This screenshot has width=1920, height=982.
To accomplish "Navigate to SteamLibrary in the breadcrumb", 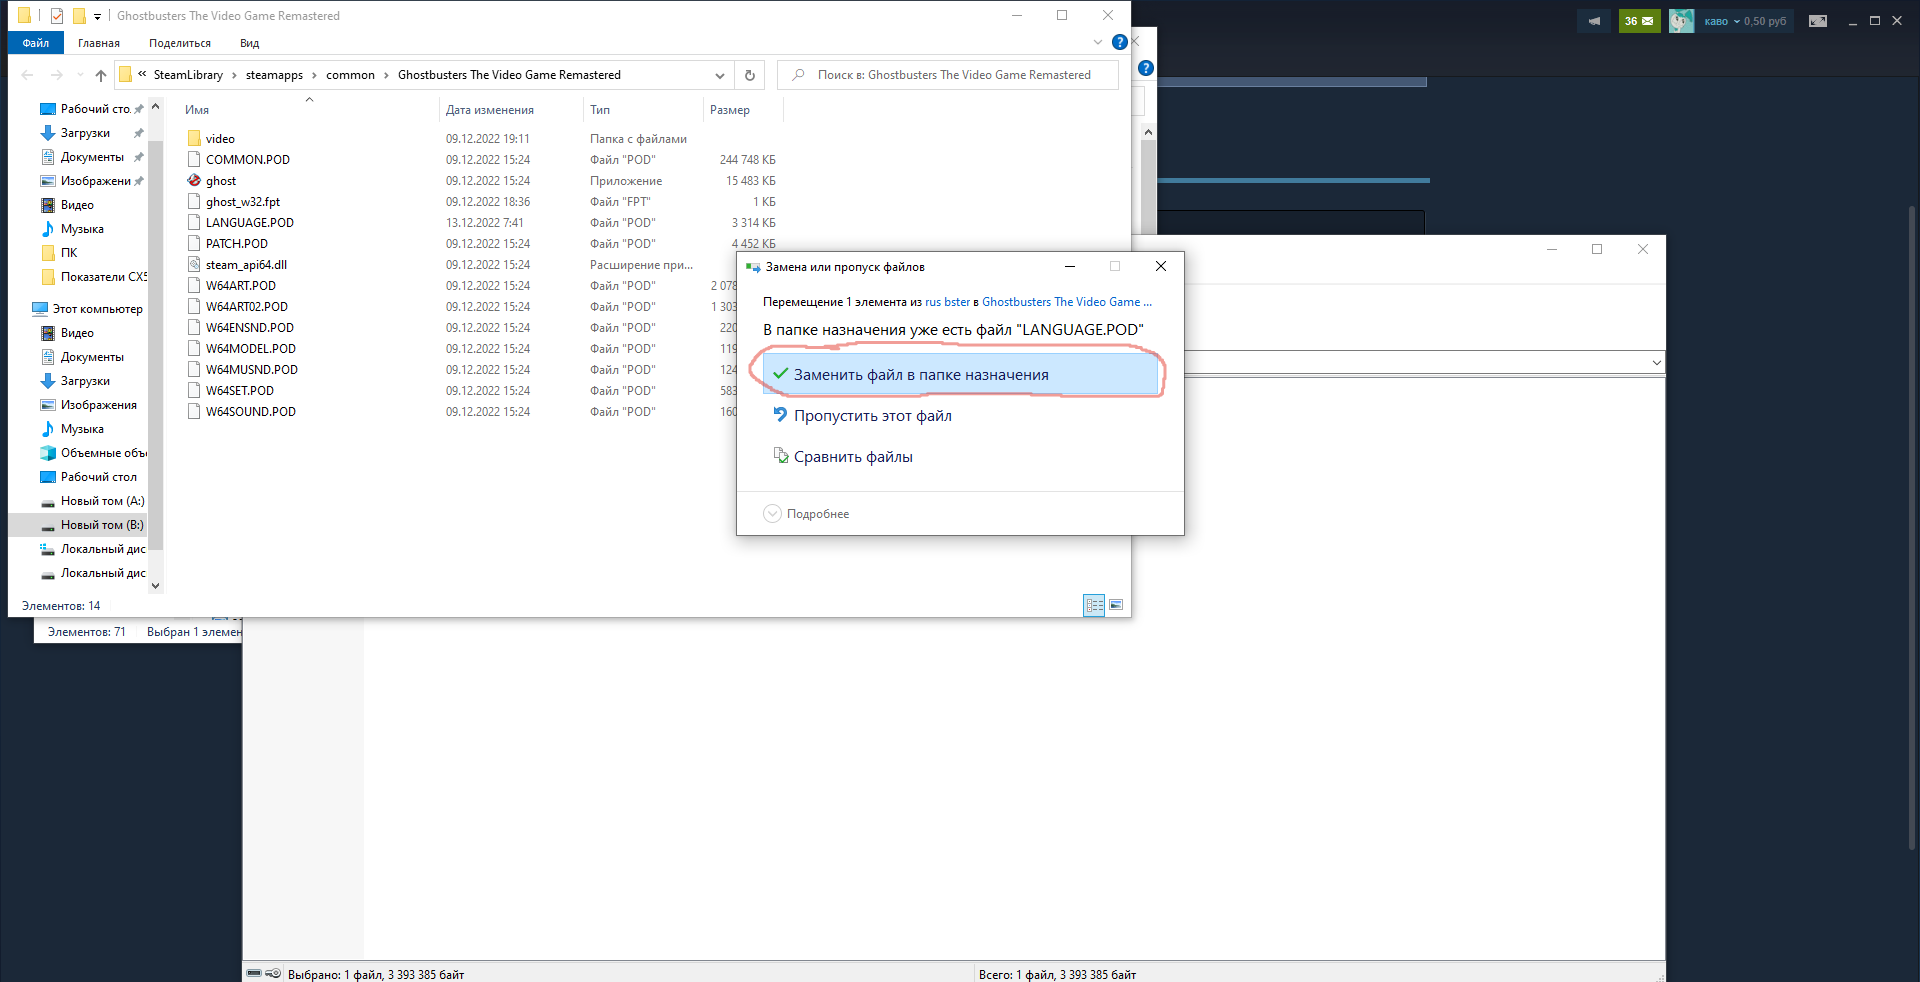I will click(188, 75).
